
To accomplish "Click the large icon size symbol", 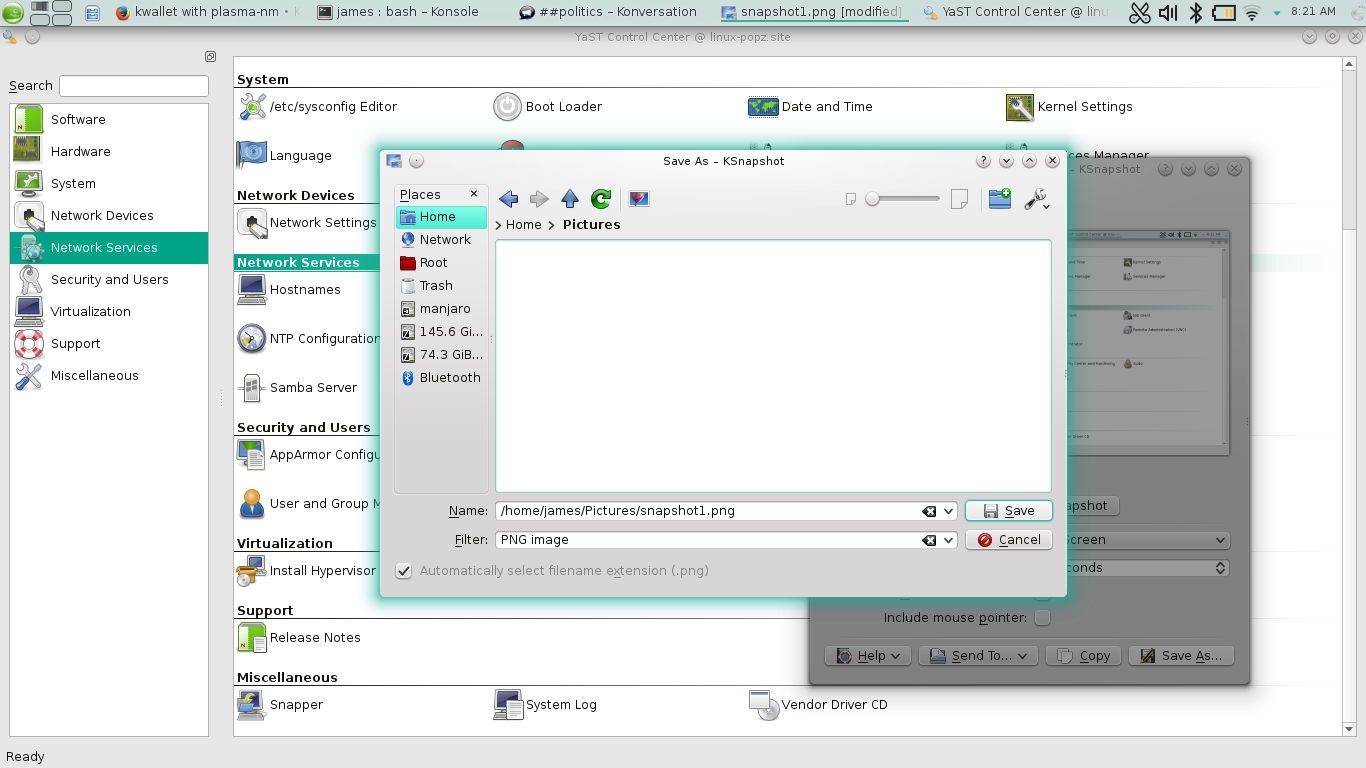I will pos(959,199).
